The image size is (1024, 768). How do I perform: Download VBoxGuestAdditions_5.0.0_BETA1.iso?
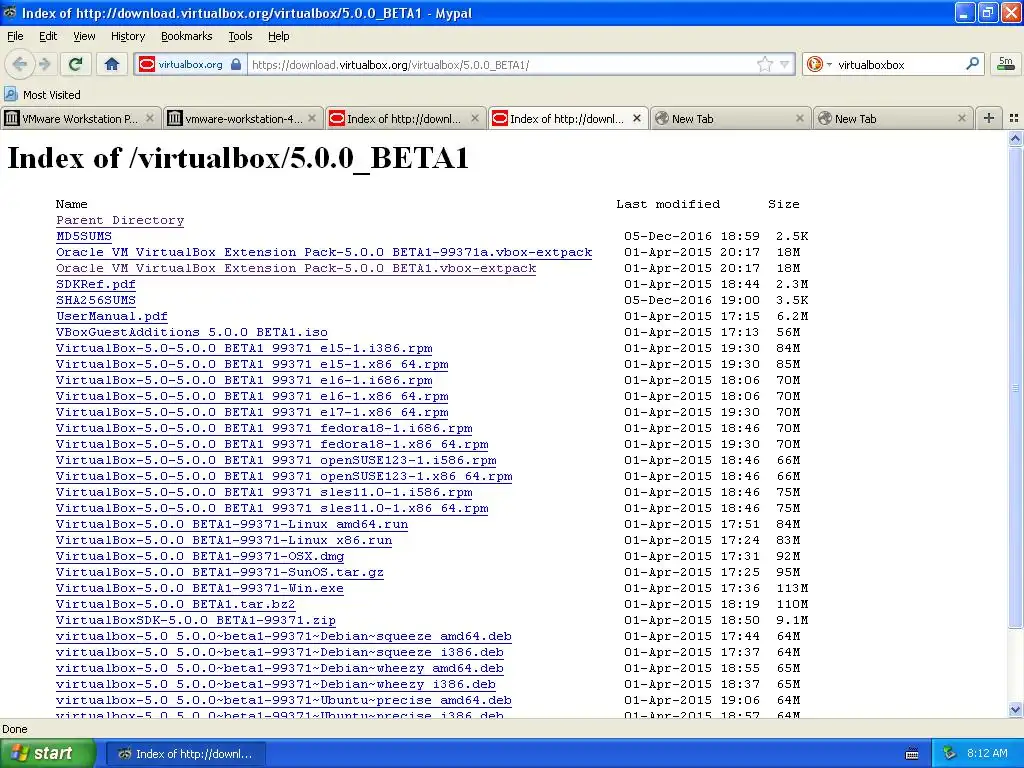click(x=192, y=332)
